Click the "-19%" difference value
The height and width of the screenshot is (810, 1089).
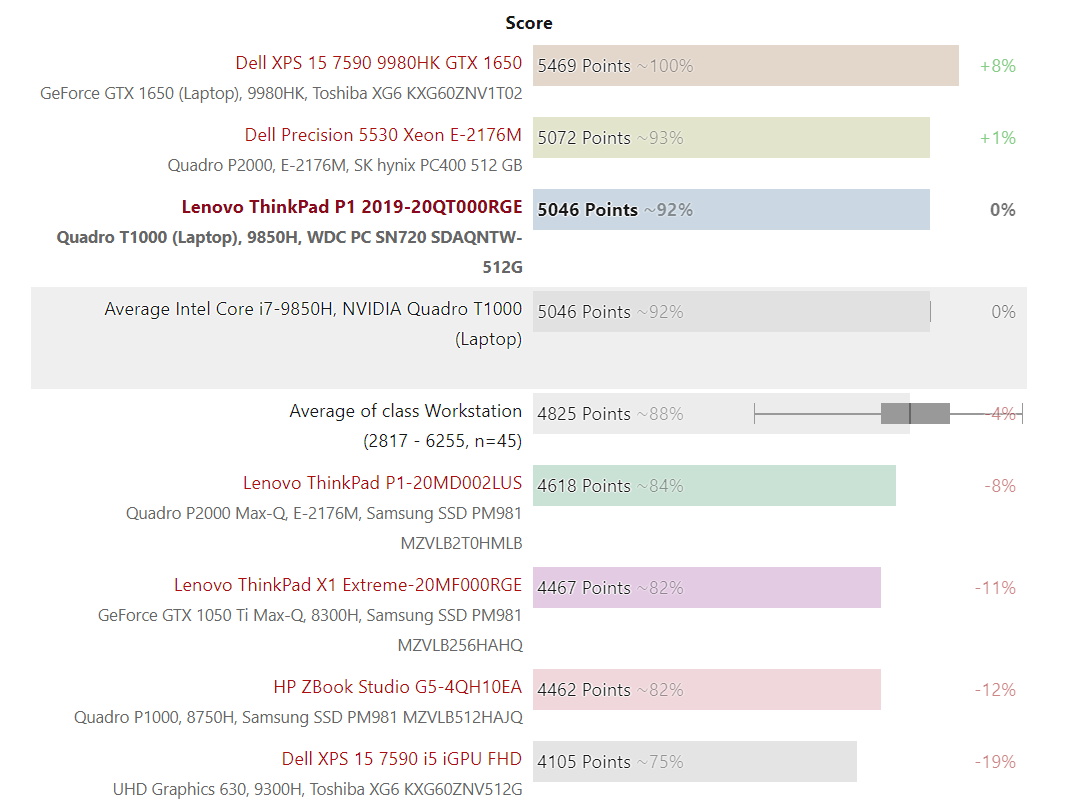[x=995, y=762]
